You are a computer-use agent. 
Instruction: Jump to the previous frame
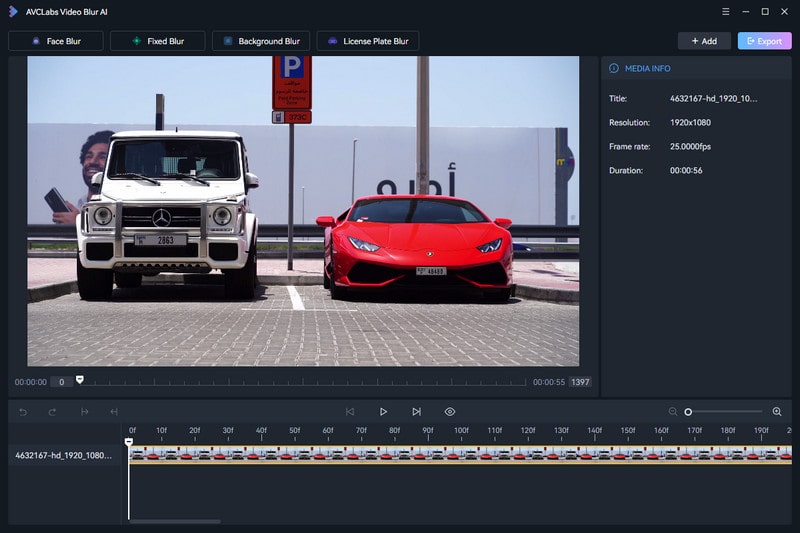tap(349, 412)
